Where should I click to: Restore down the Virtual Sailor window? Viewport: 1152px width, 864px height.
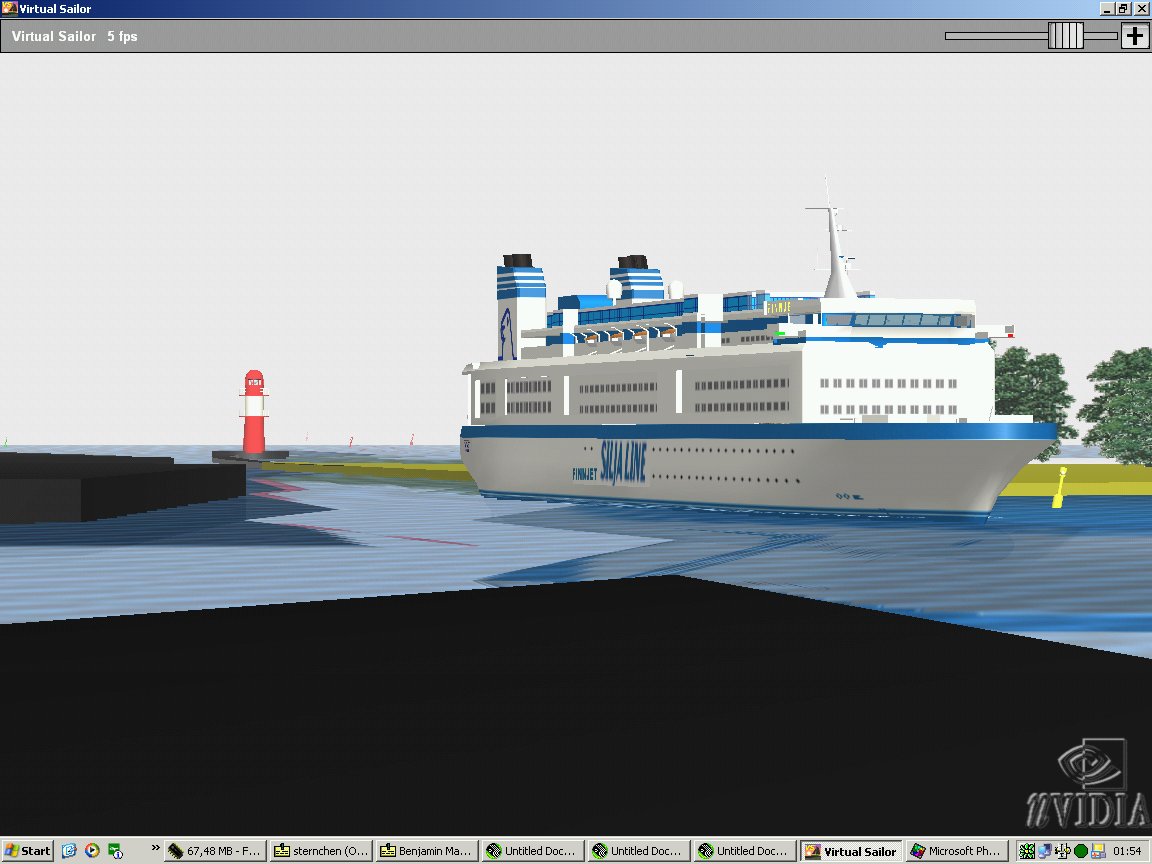click(x=1123, y=9)
